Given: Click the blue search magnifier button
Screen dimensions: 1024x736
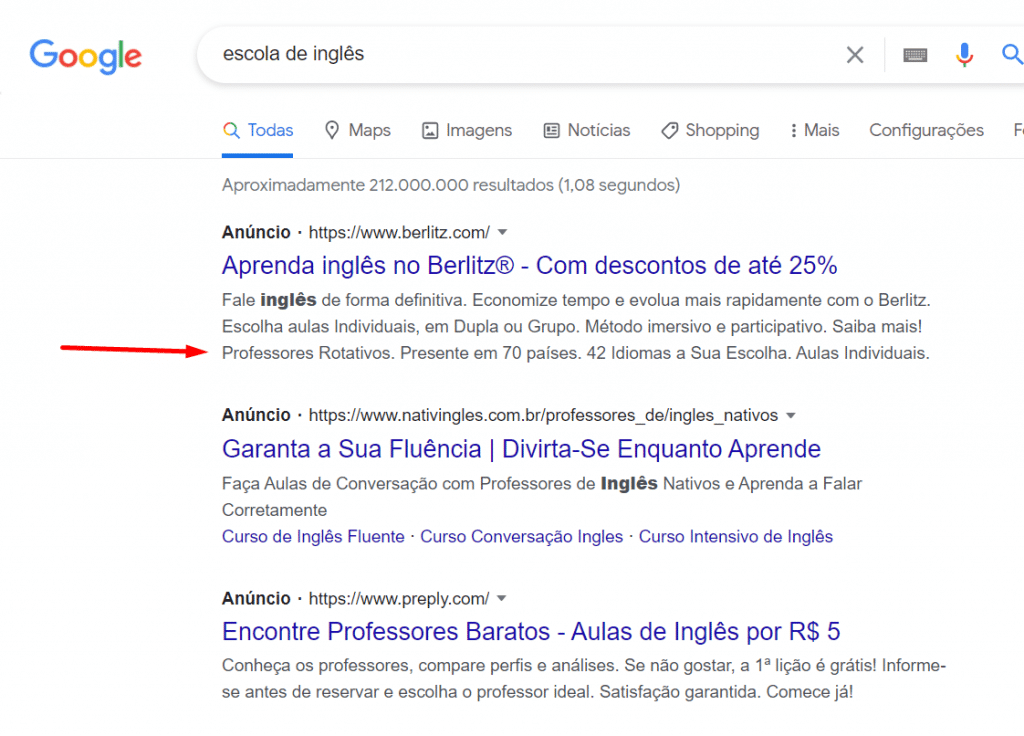Looking at the screenshot, I should pos(1012,55).
